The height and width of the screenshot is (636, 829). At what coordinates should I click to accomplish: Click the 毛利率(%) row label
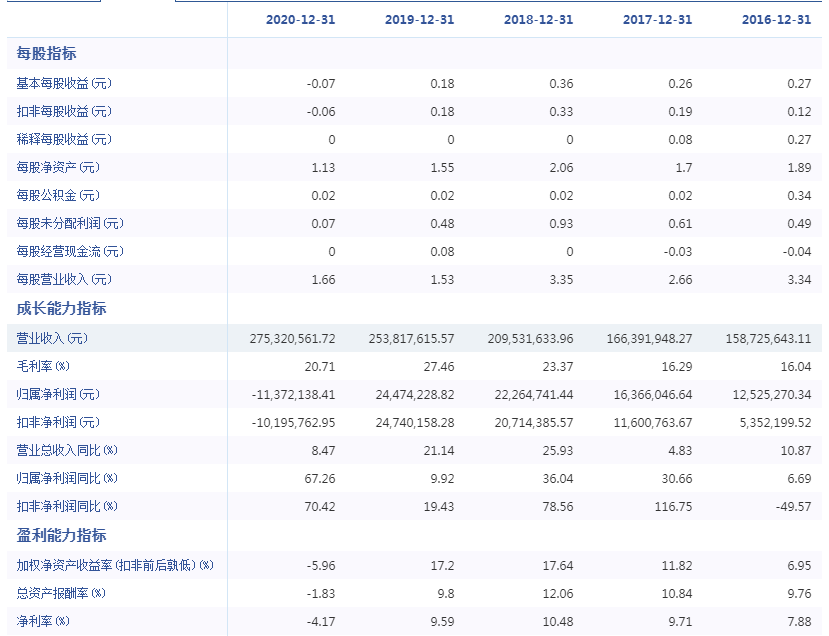43,366
